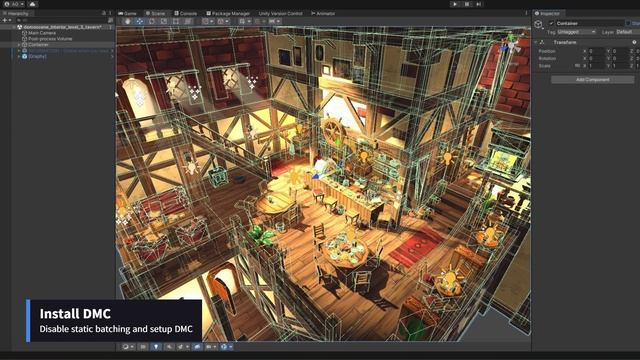Click Position X field in Transform

pos(596,51)
